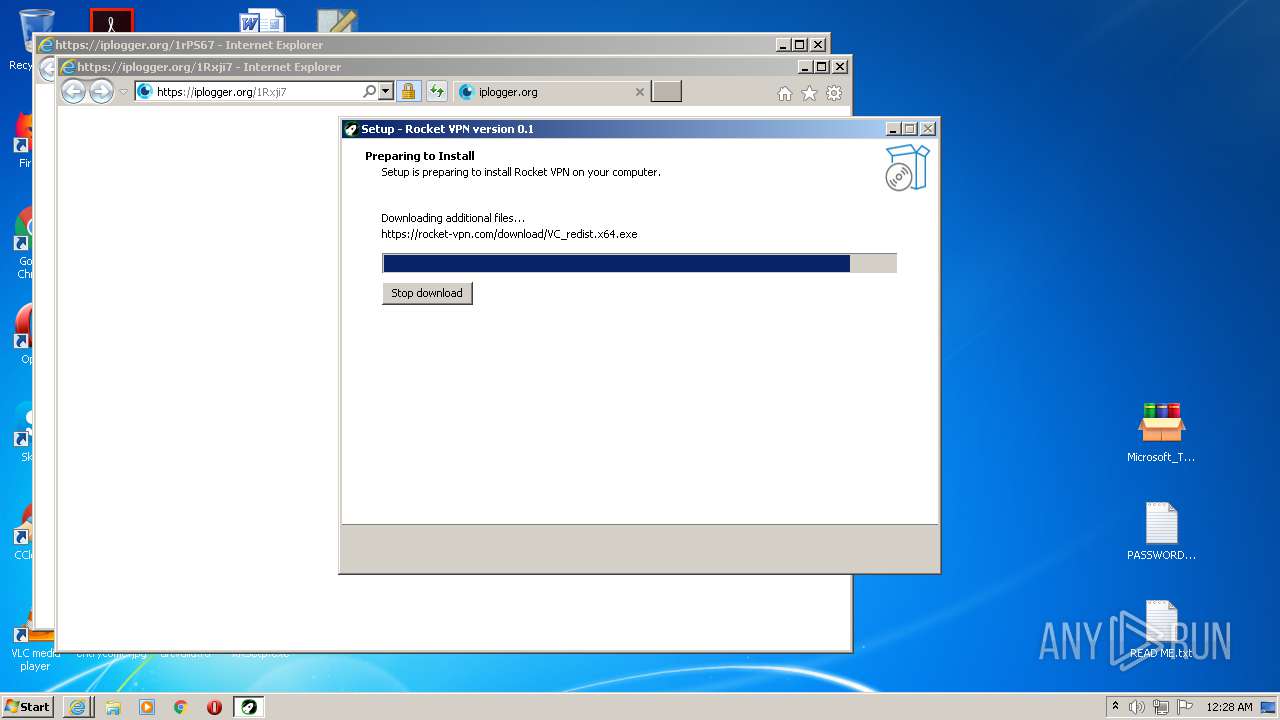The height and width of the screenshot is (720, 1280).
Task: Click the security lock icon
Action: [x=408, y=92]
